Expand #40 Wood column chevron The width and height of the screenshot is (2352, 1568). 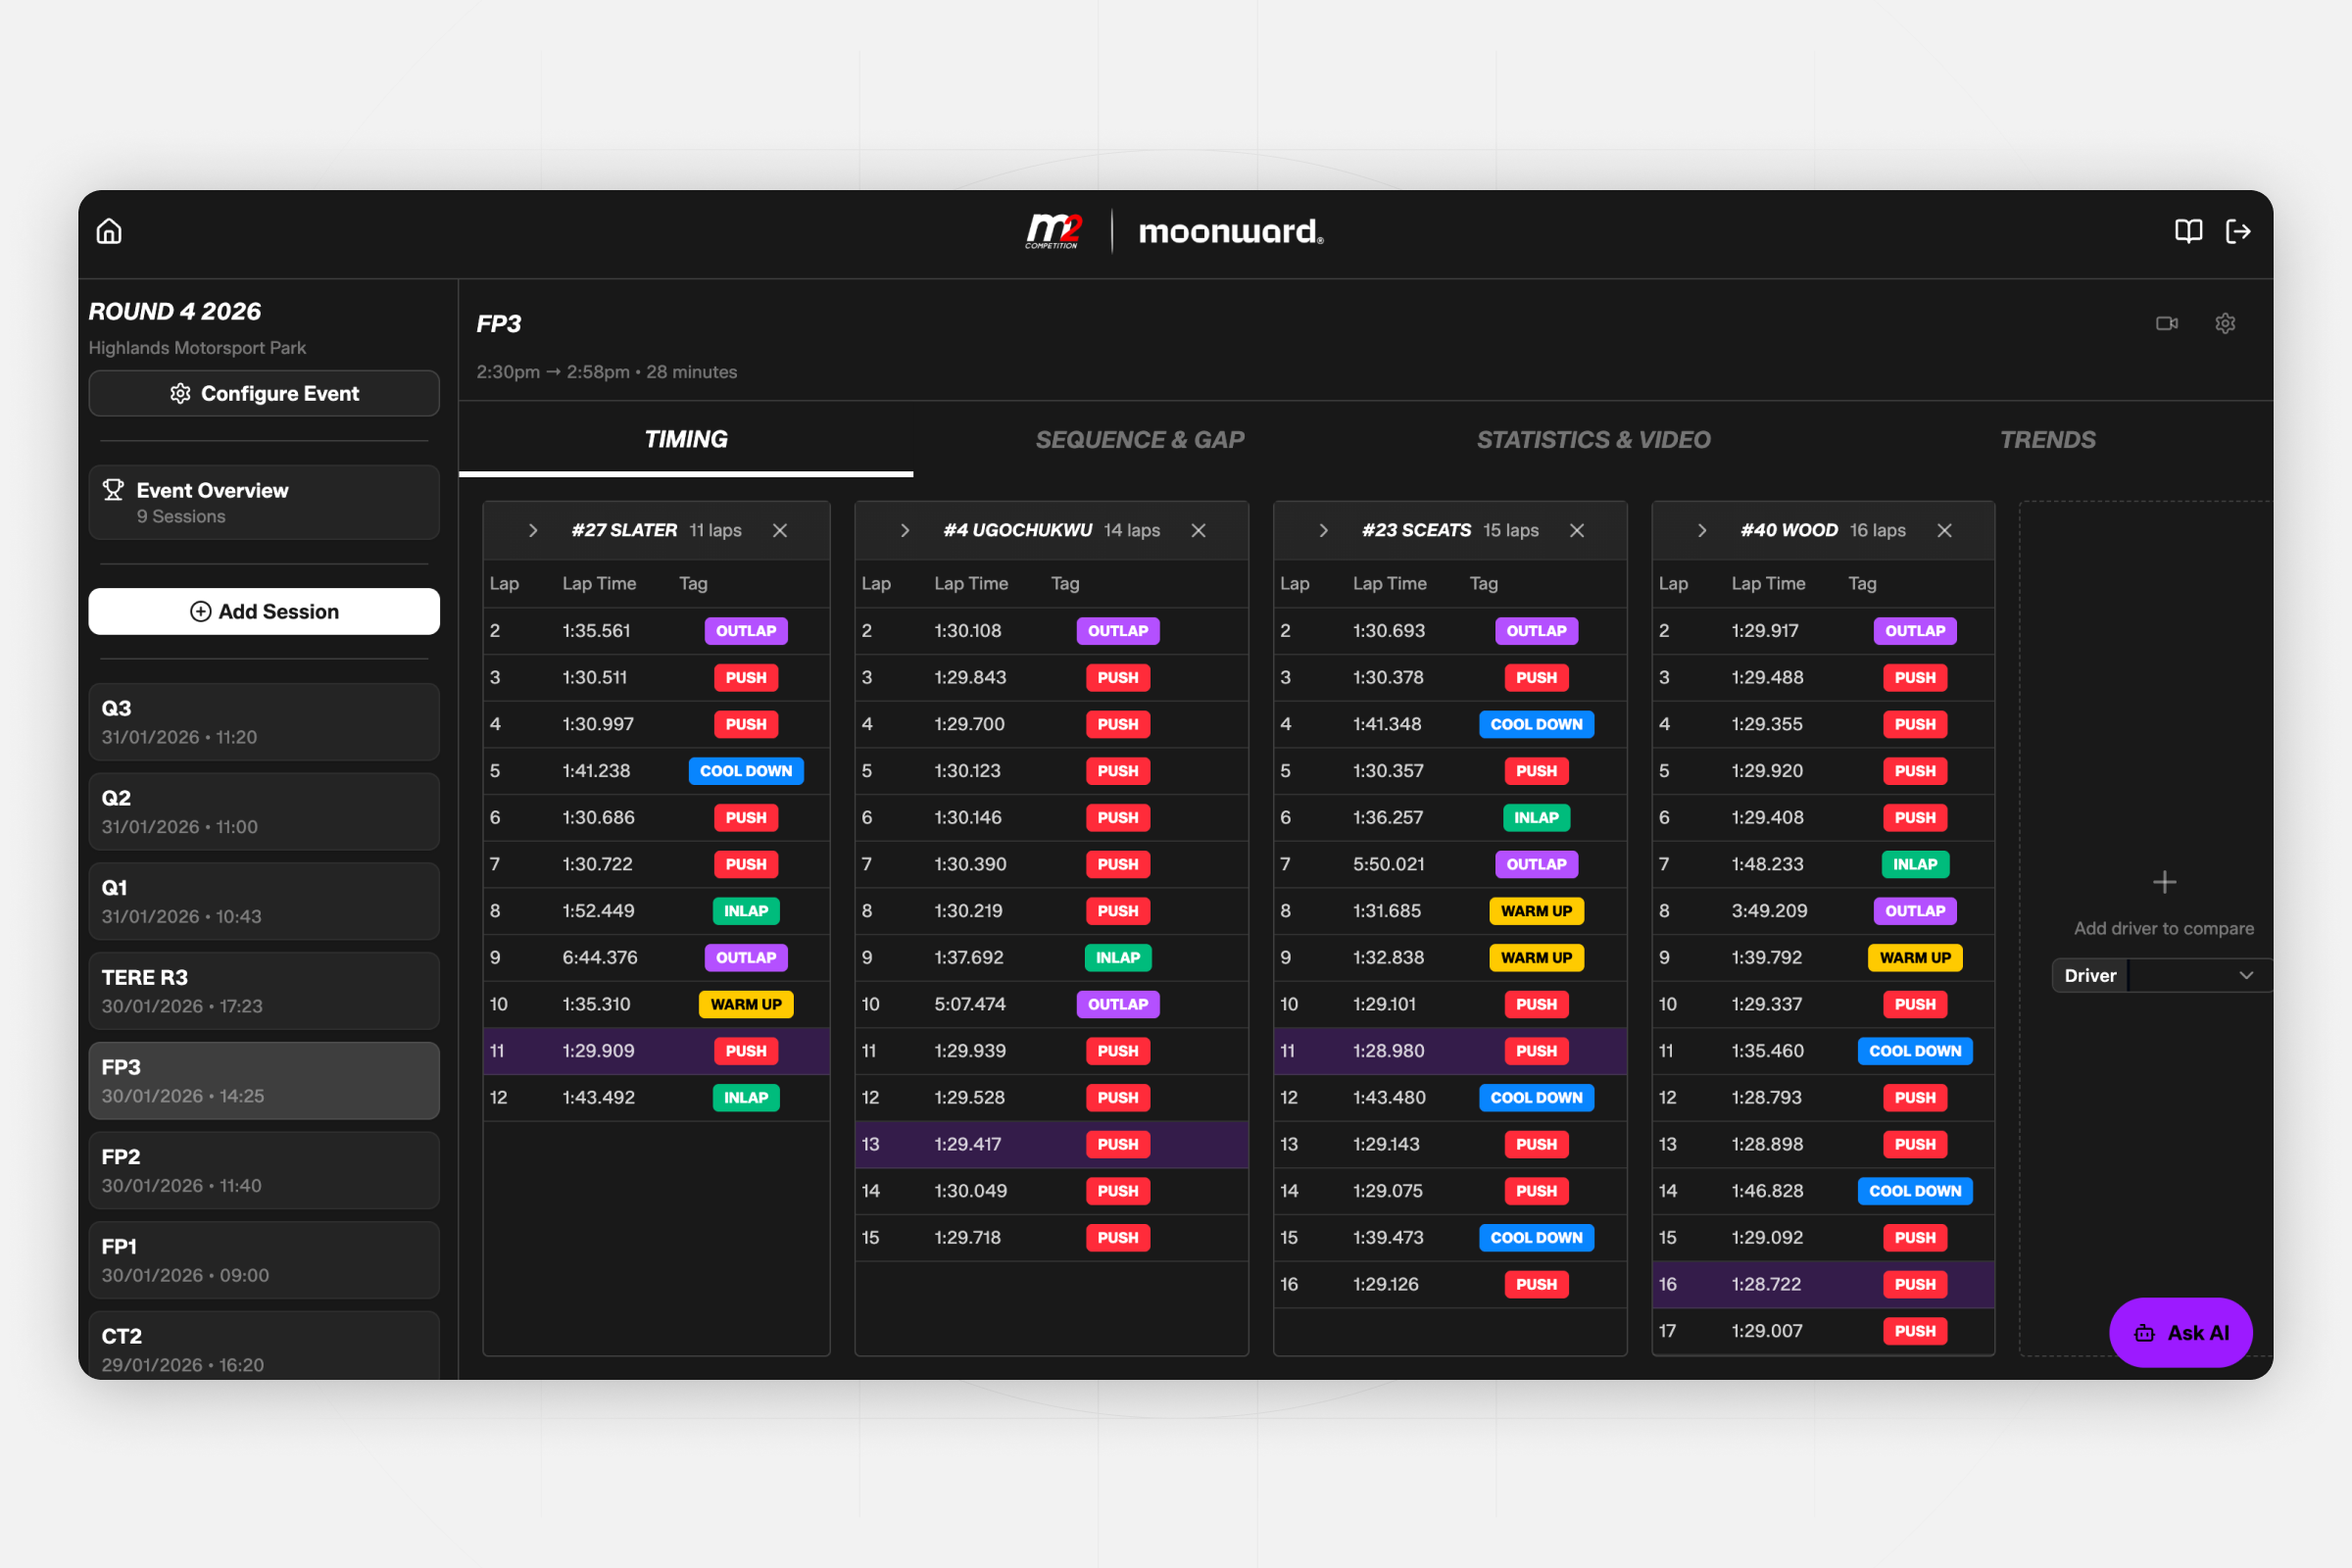pos(1702,530)
